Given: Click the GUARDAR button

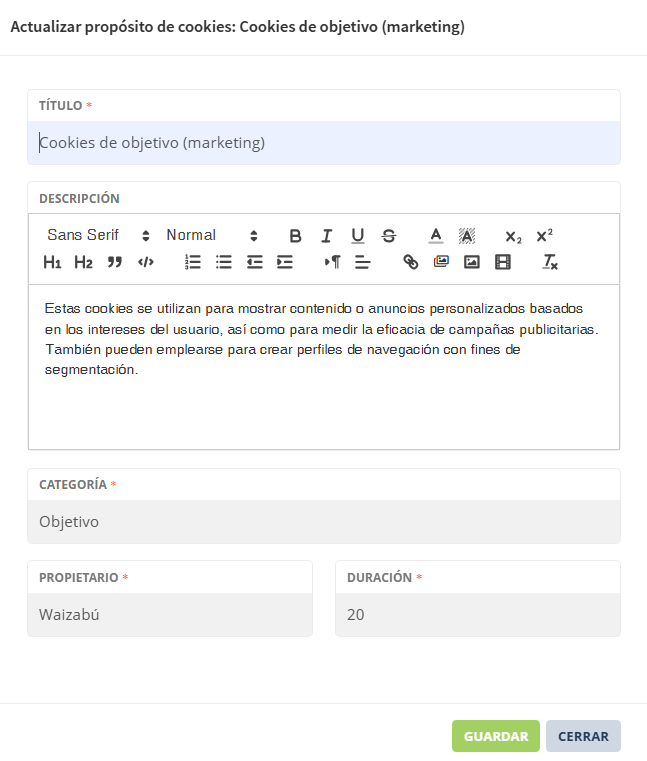Looking at the screenshot, I should pyautogui.click(x=495, y=736).
